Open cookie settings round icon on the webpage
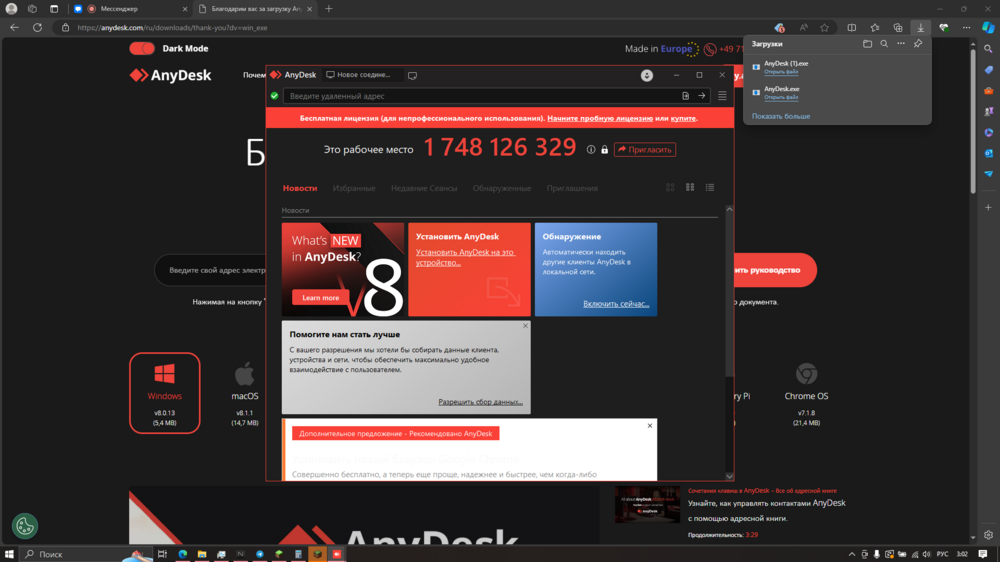The width and height of the screenshot is (1000, 562). tap(25, 526)
